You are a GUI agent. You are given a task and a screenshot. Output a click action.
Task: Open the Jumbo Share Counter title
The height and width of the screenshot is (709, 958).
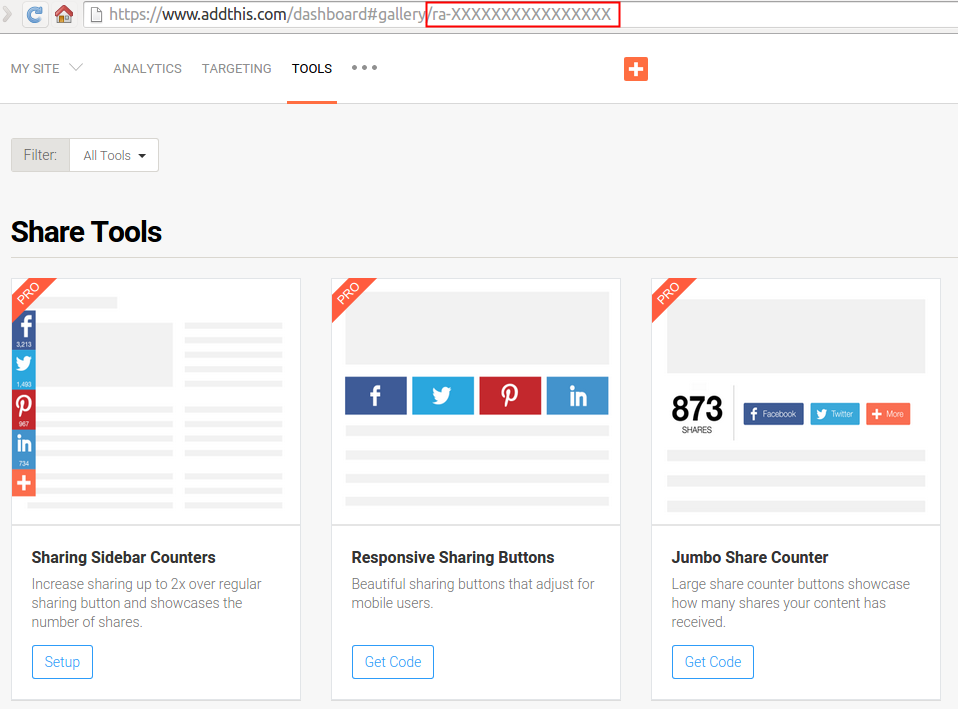click(x=750, y=557)
